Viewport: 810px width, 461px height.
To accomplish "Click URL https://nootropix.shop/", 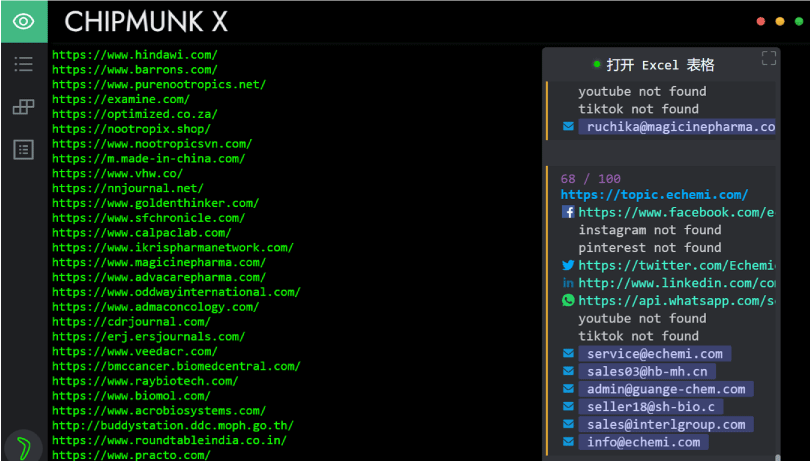I will pyautogui.click(x=131, y=129).
